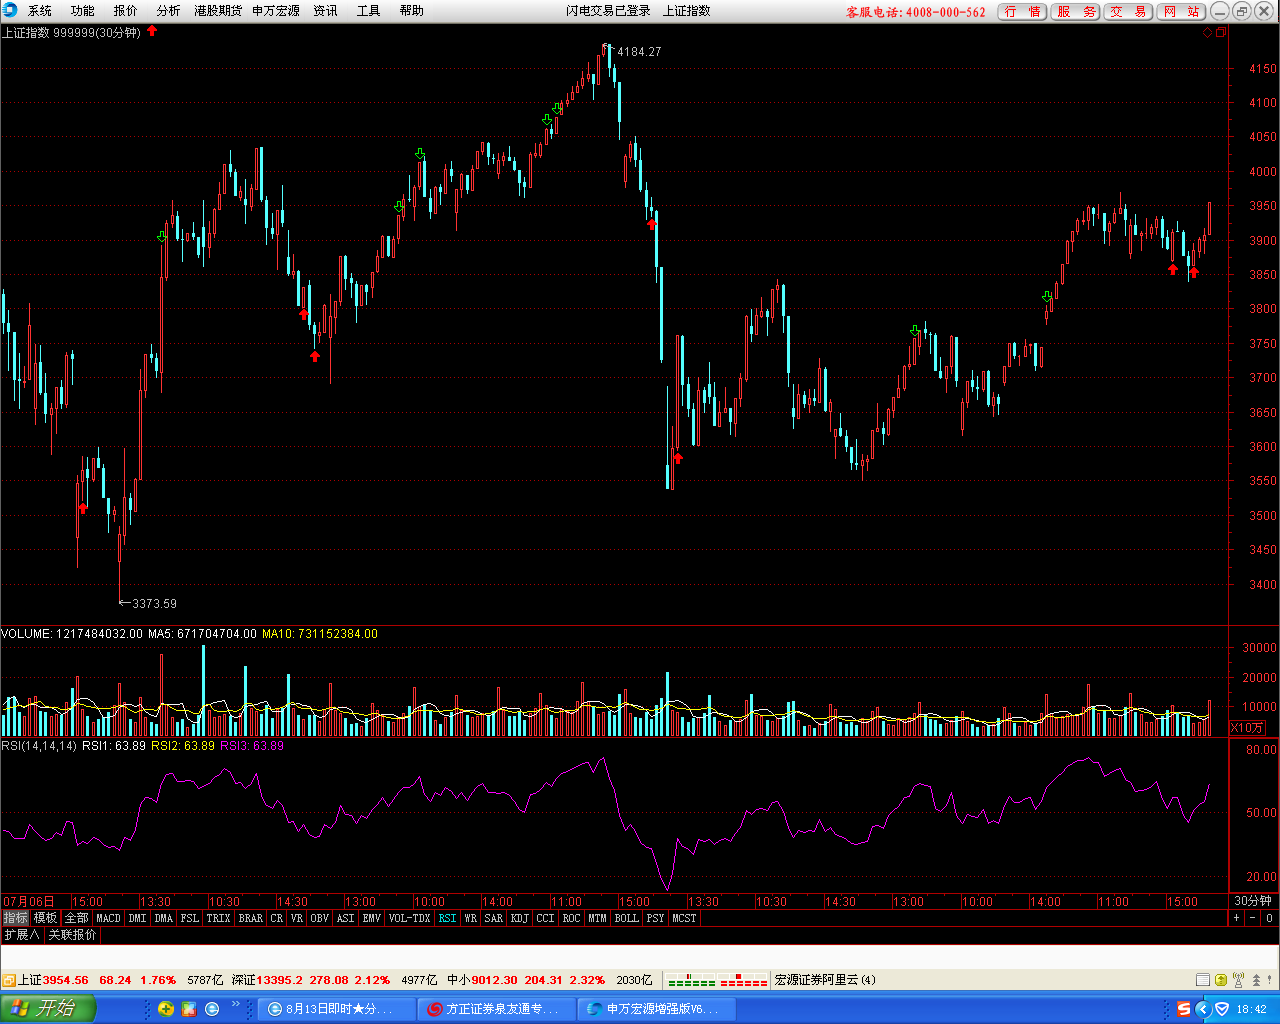Image resolution: width=1280 pixels, height=1024 pixels.
Task: Switch to the KDJ indicator
Action: 520,918
